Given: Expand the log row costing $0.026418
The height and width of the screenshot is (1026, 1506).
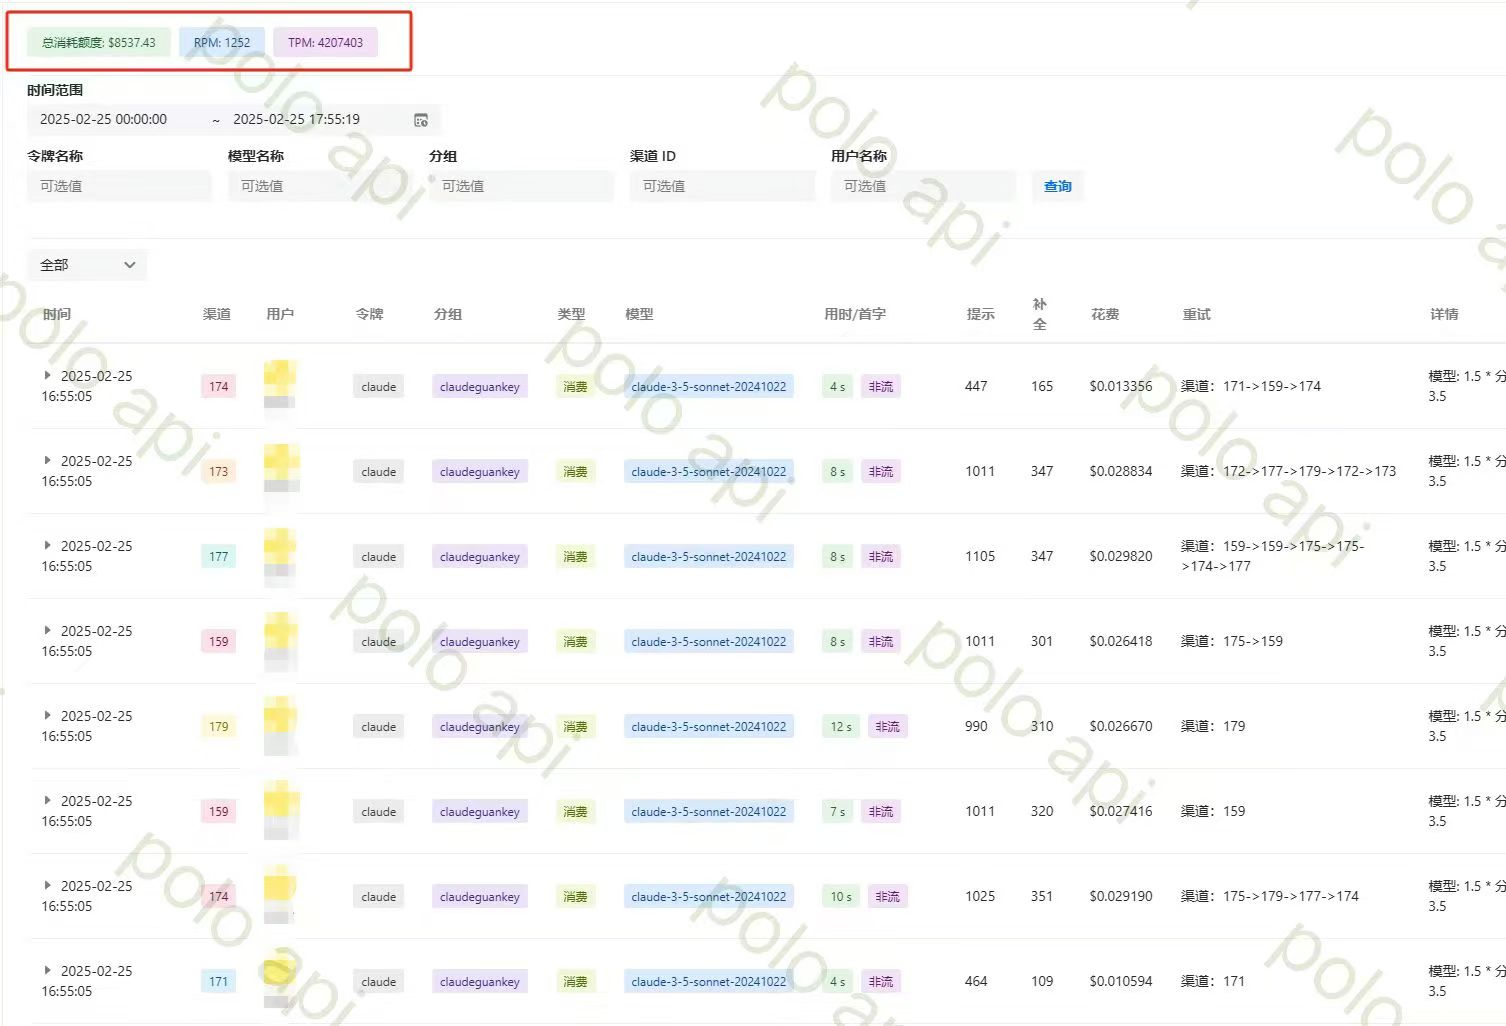Looking at the screenshot, I should 47,631.
